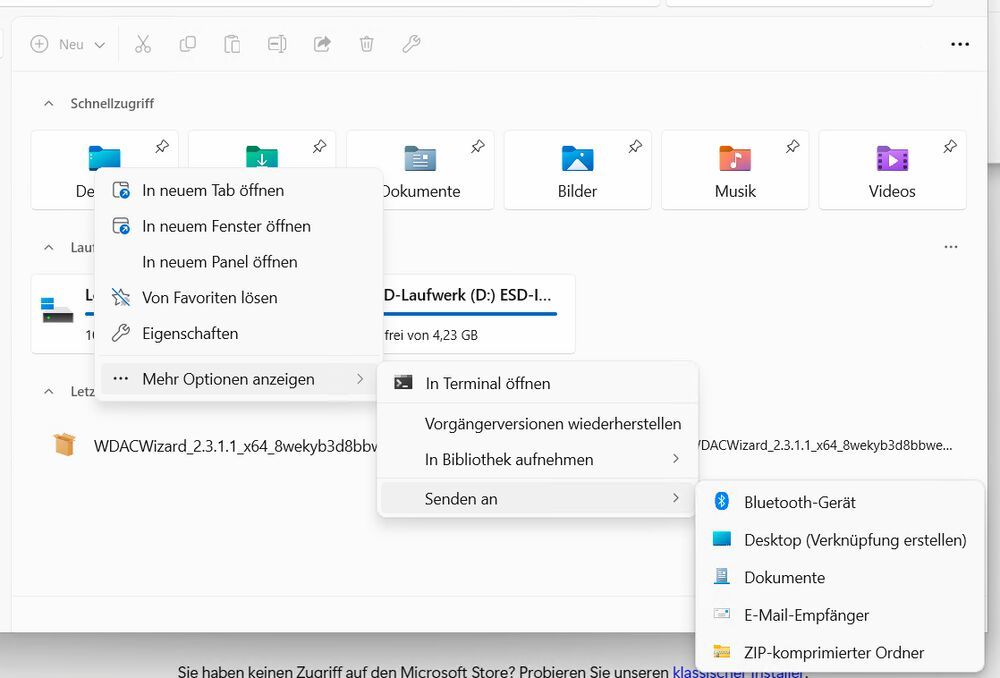Send to Desktop (Verknüpfung erstellen)
1000x678 pixels.
(x=839, y=540)
